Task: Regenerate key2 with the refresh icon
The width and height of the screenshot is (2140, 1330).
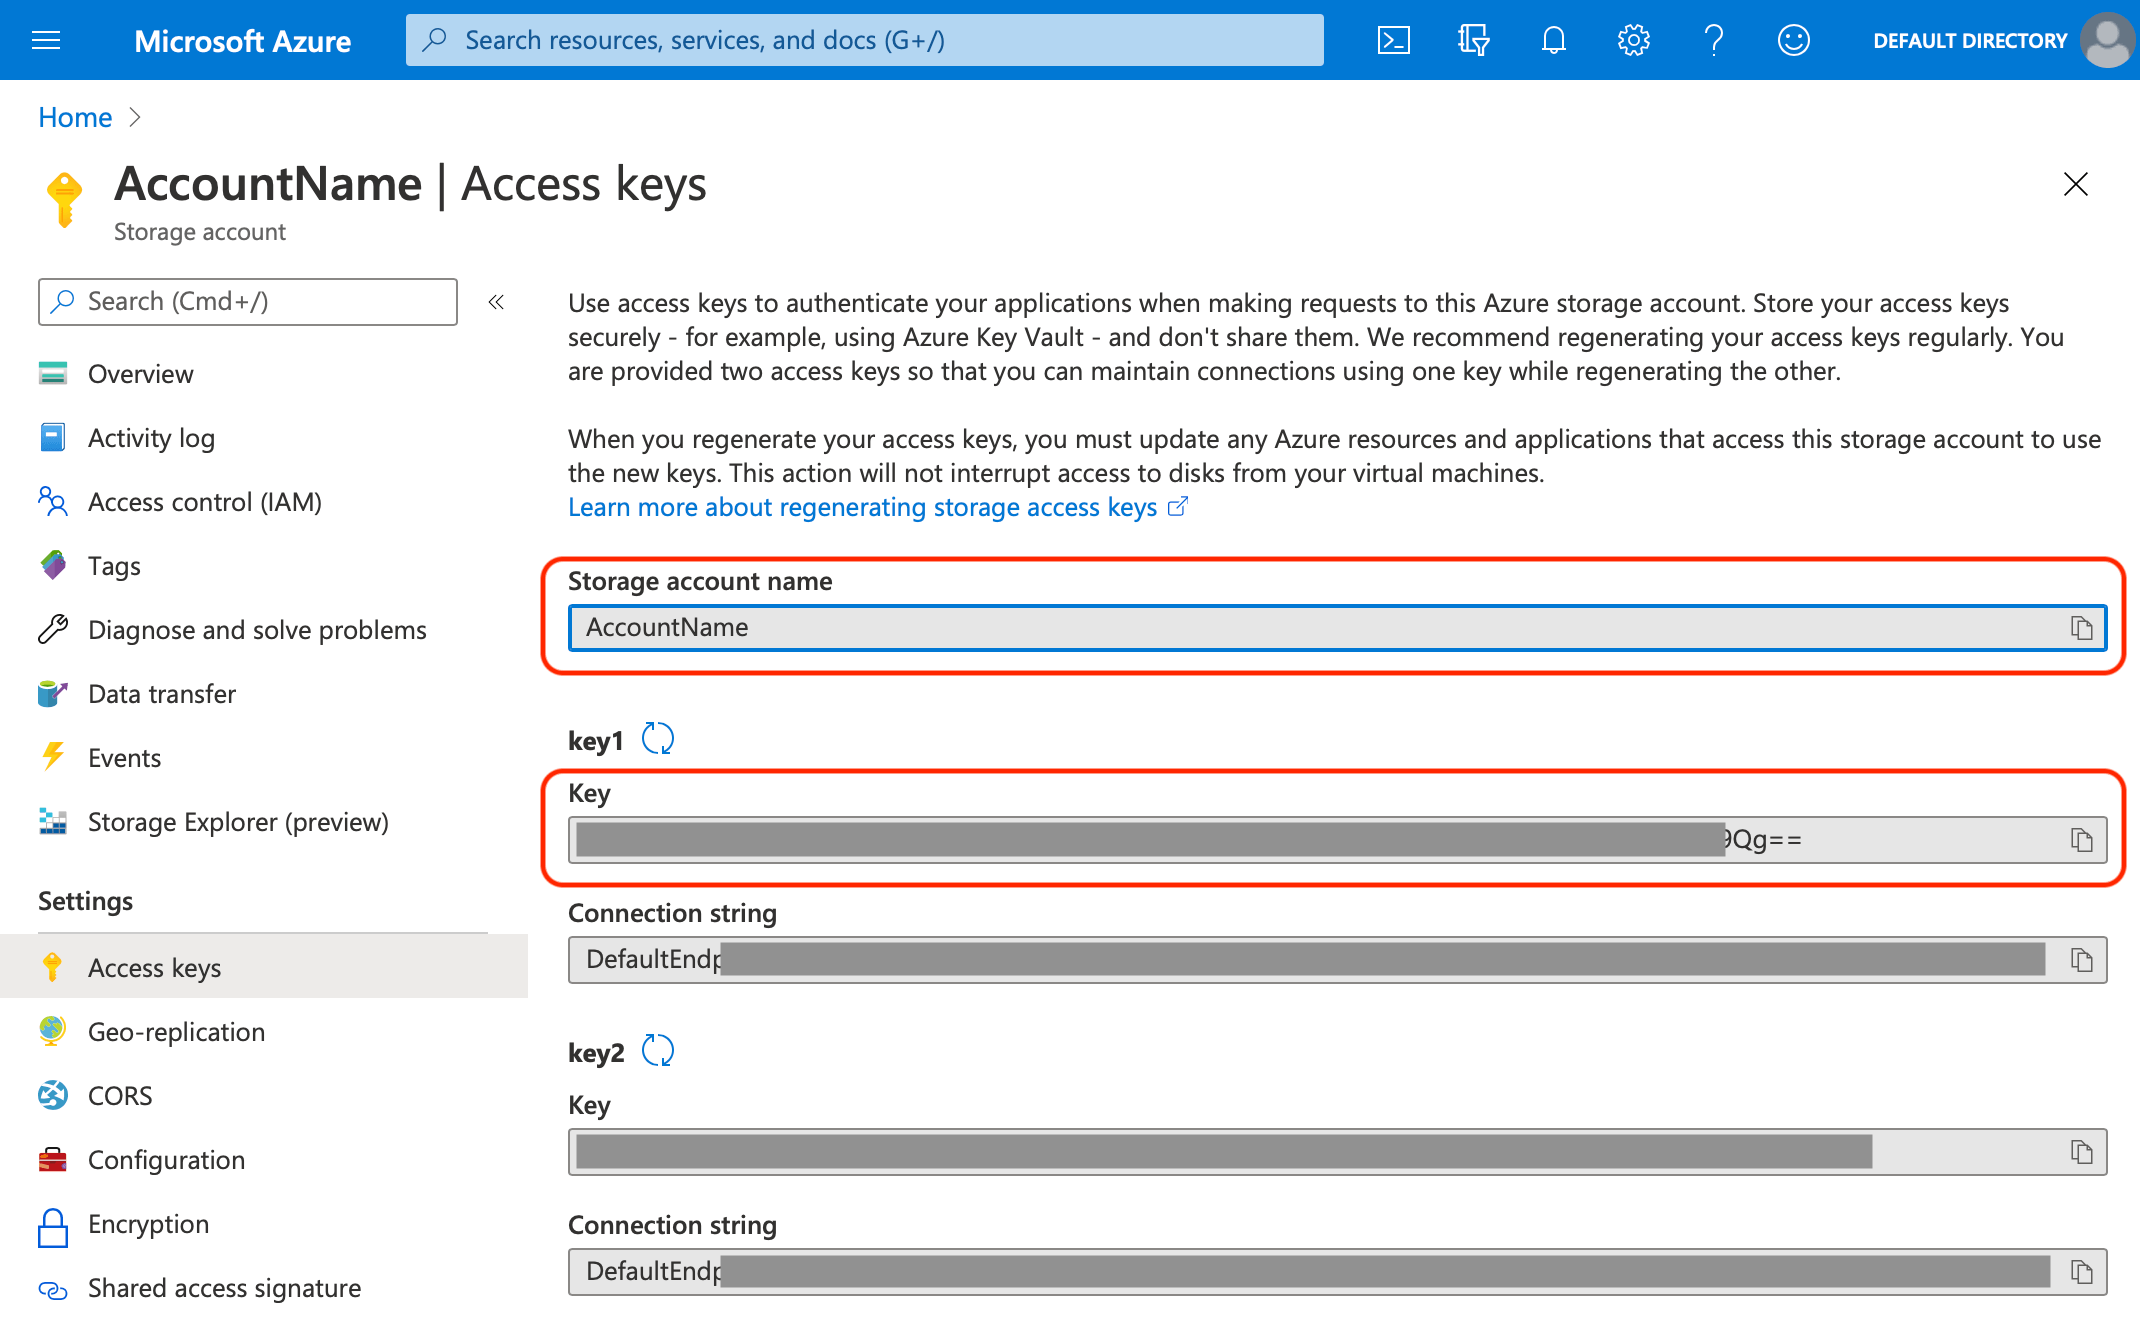Action: [659, 1051]
